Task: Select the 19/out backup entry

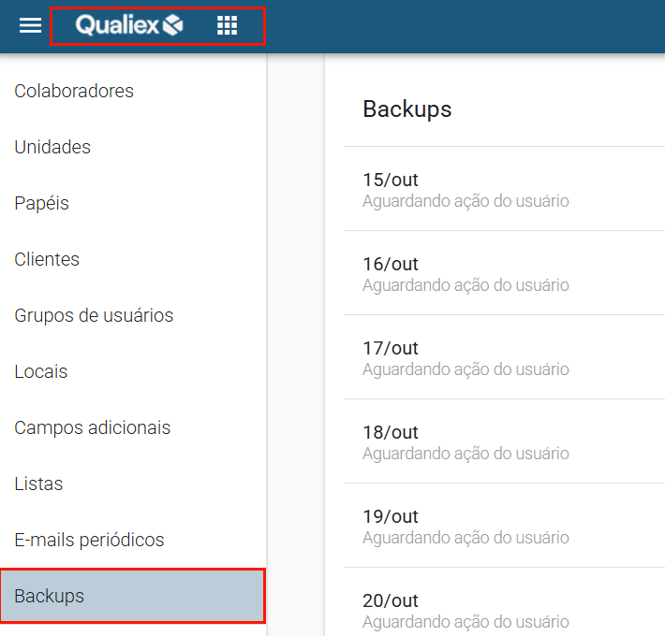Action: click(500, 525)
